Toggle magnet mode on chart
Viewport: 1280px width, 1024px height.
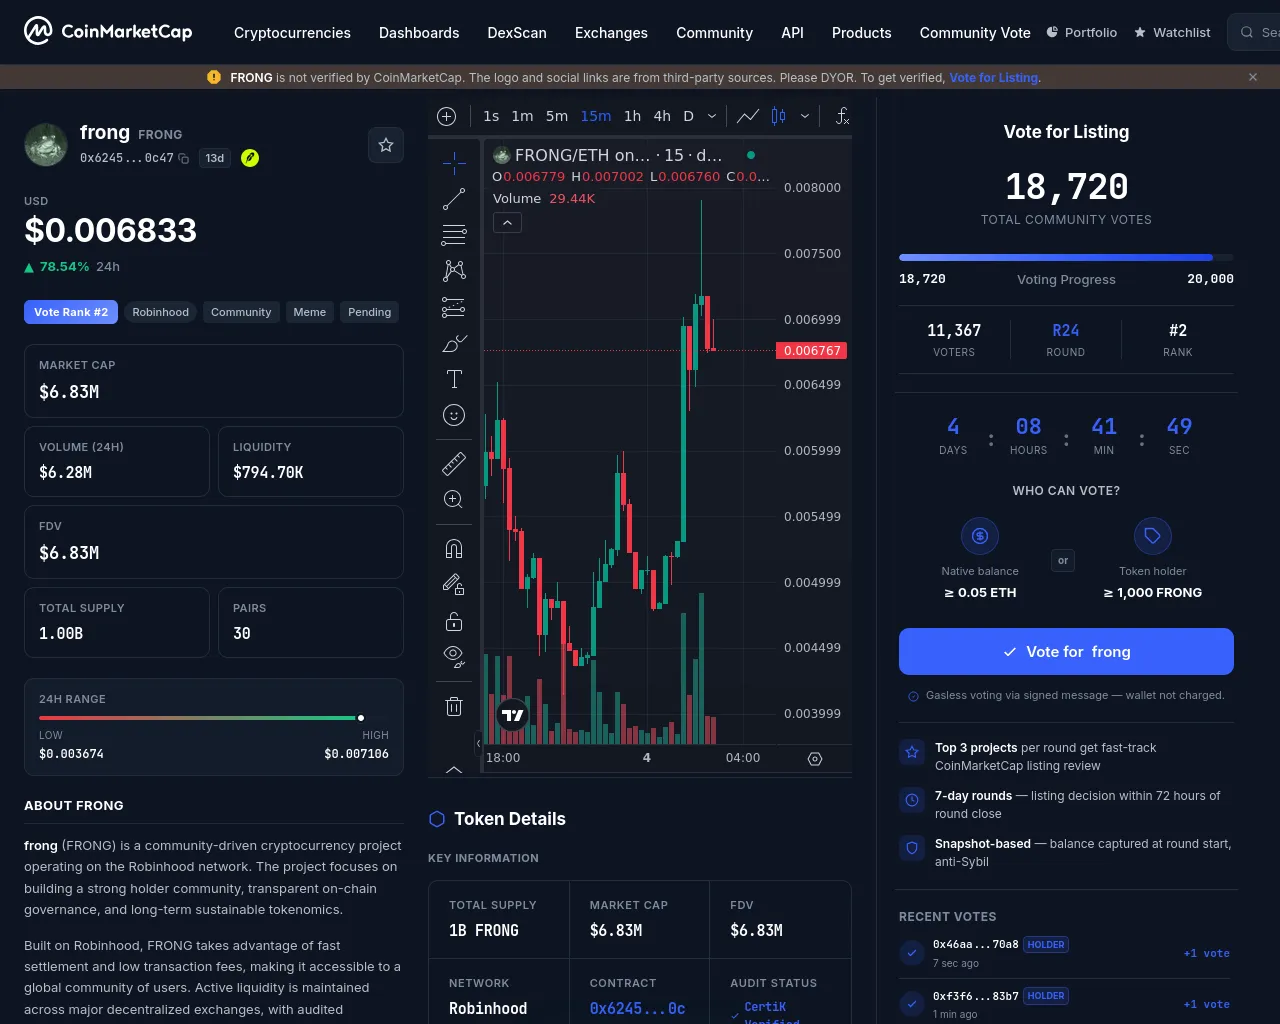(454, 548)
